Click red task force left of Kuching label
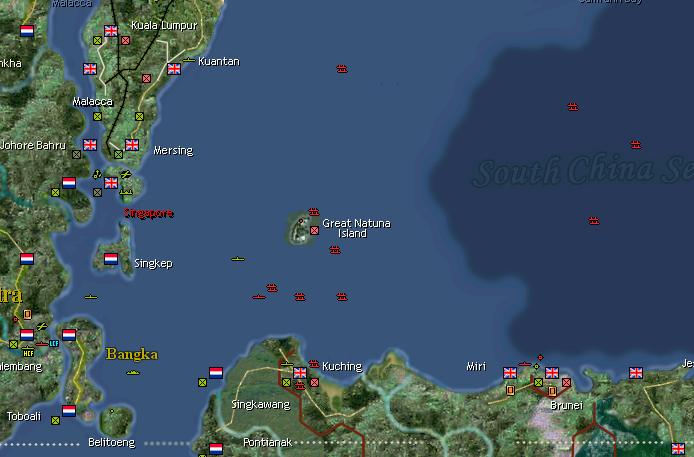Screen dimensions: 694x457 (x=314, y=364)
